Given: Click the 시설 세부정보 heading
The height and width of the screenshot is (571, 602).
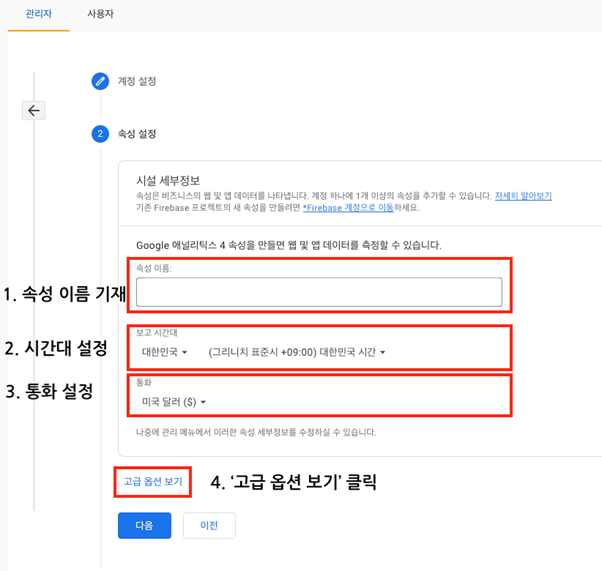Looking at the screenshot, I should pos(168,180).
